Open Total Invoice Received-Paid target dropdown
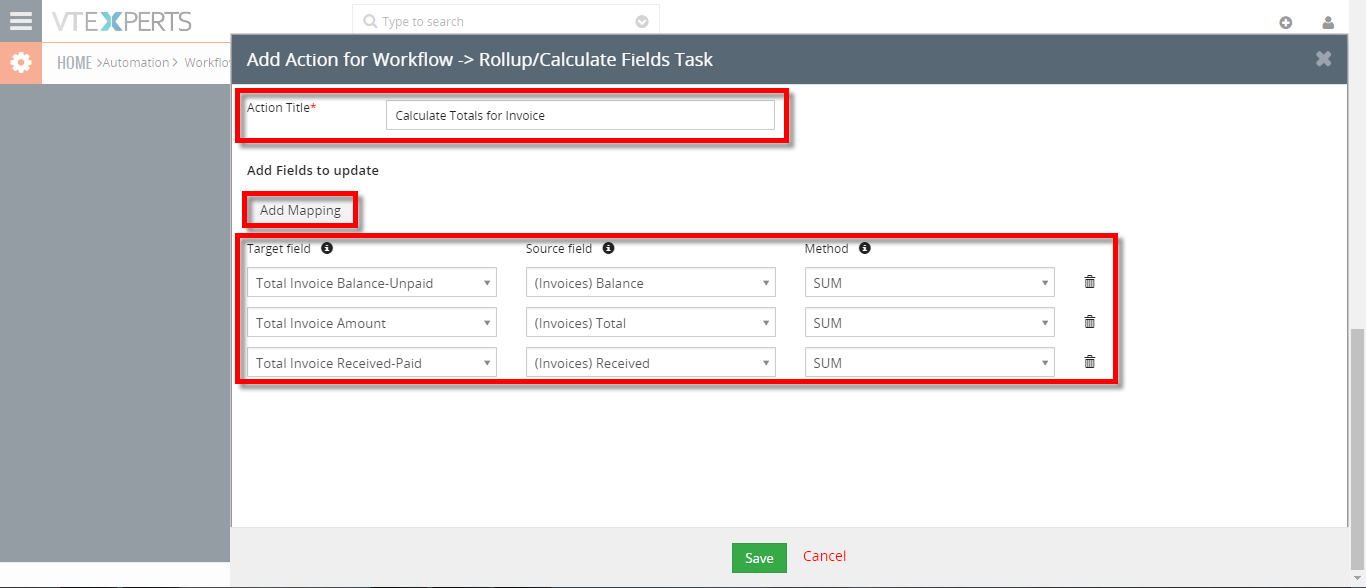 (x=372, y=363)
